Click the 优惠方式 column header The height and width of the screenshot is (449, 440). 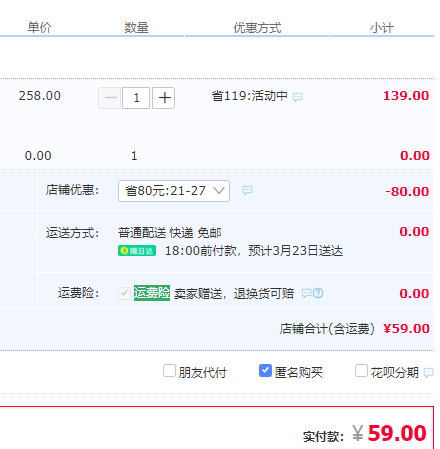tap(257, 28)
